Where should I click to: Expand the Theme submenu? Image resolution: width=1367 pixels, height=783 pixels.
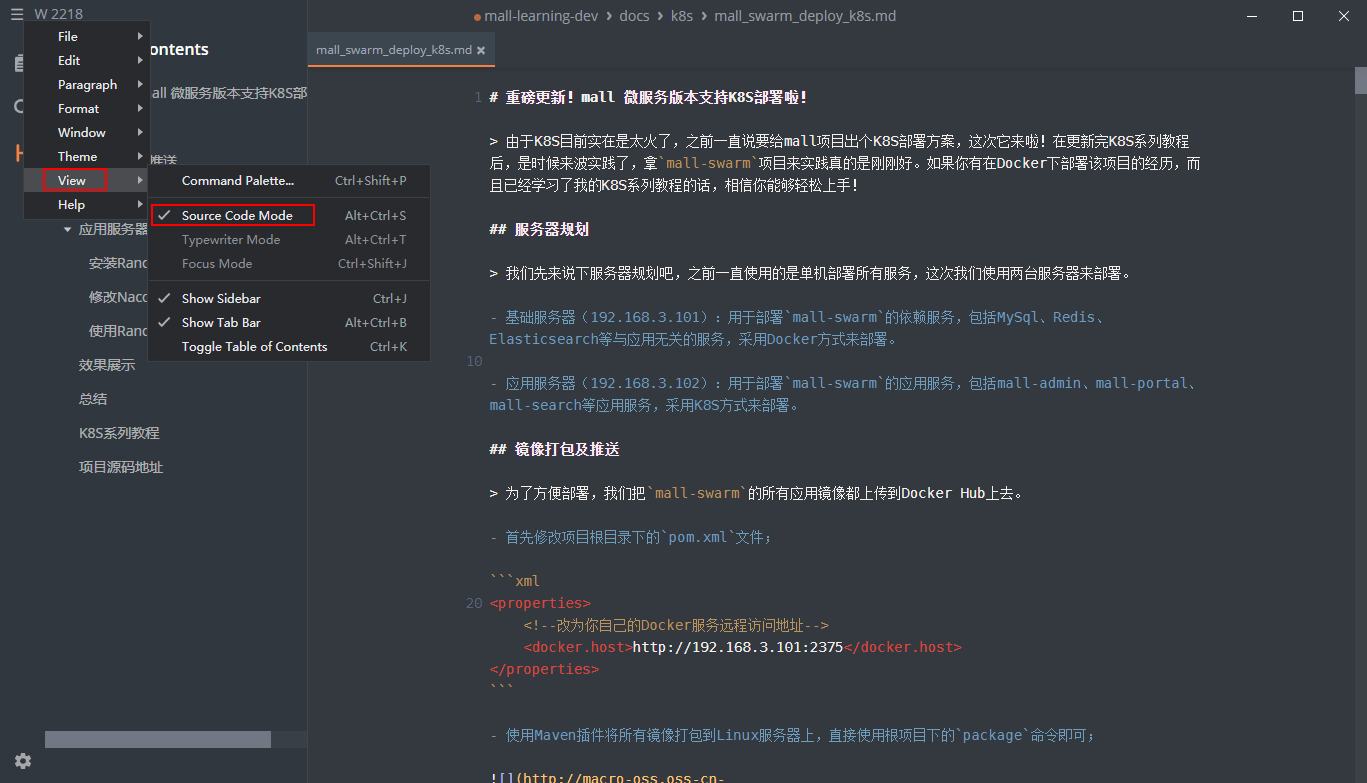click(x=75, y=156)
